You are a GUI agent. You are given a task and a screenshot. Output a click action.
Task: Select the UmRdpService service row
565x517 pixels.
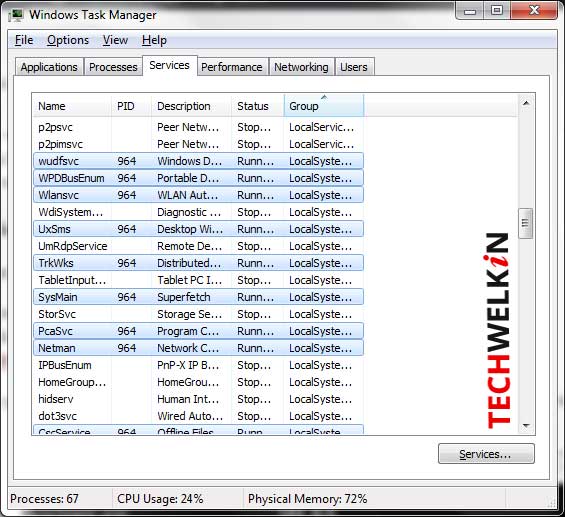click(x=198, y=246)
